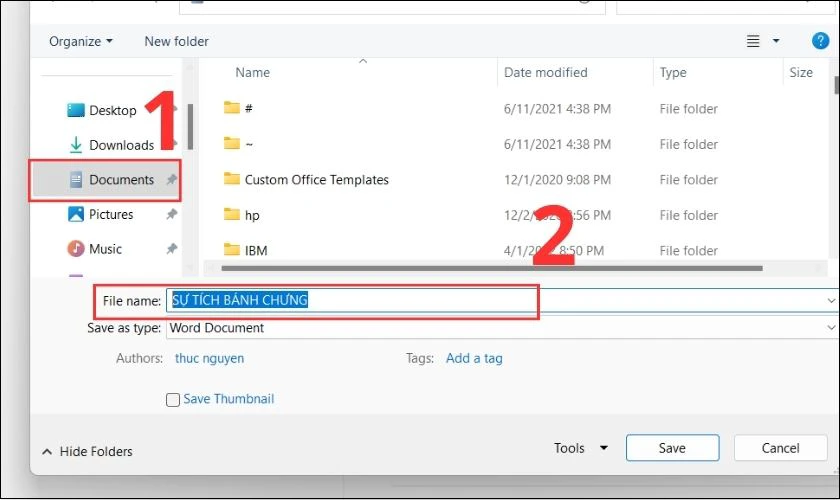Open the File name dropdown arrow

pyautogui.click(x=831, y=301)
